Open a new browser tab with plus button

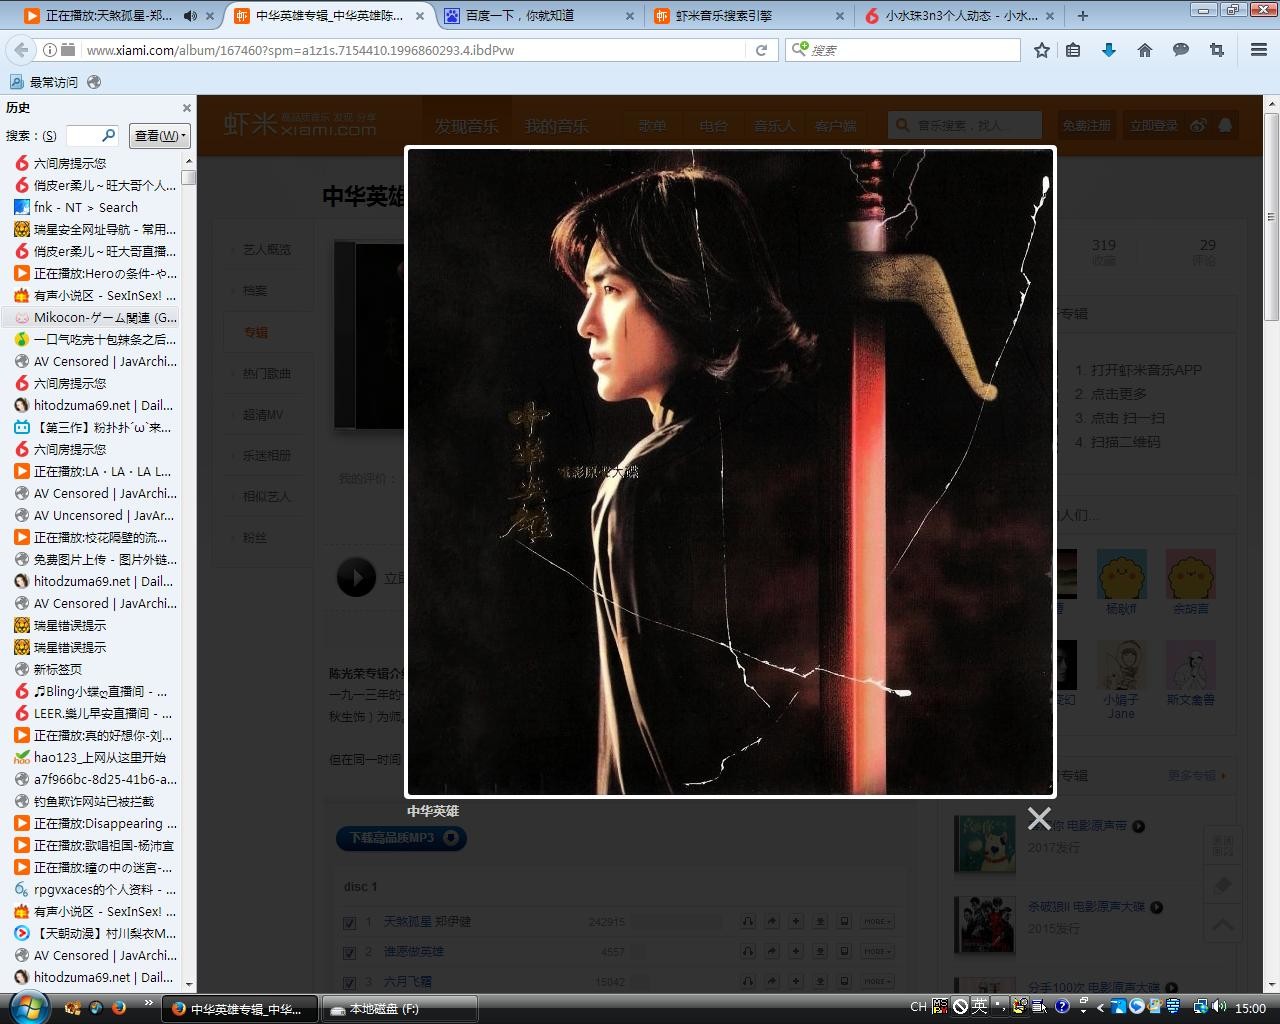click(1083, 16)
